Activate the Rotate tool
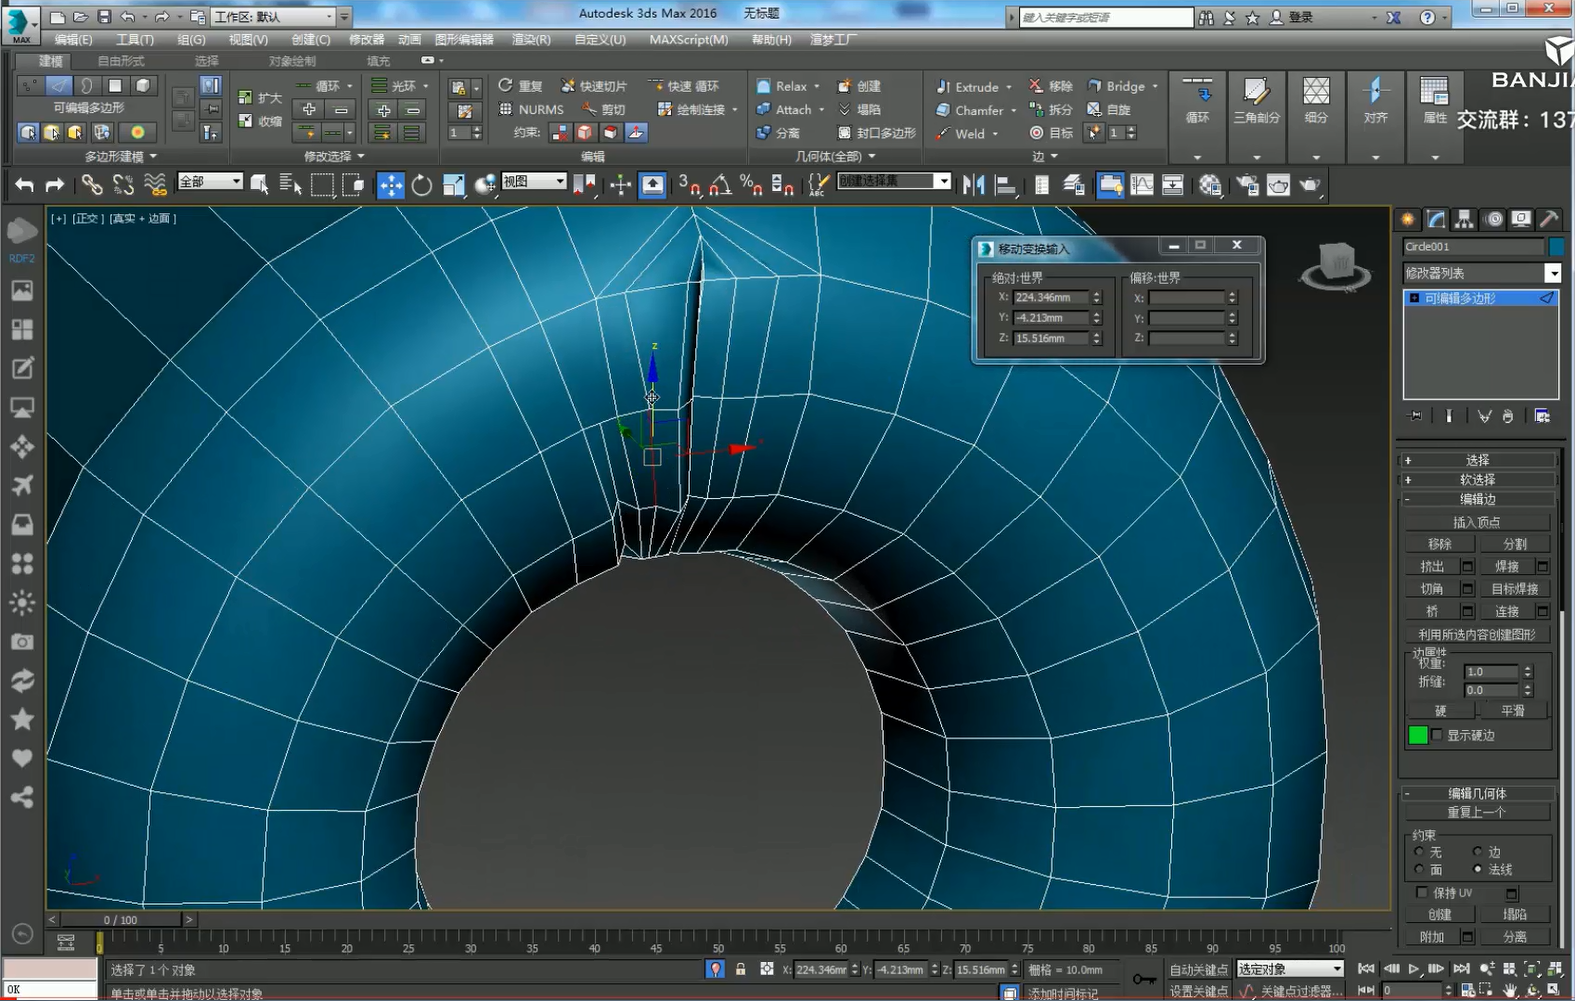1575x1001 pixels. [422, 185]
